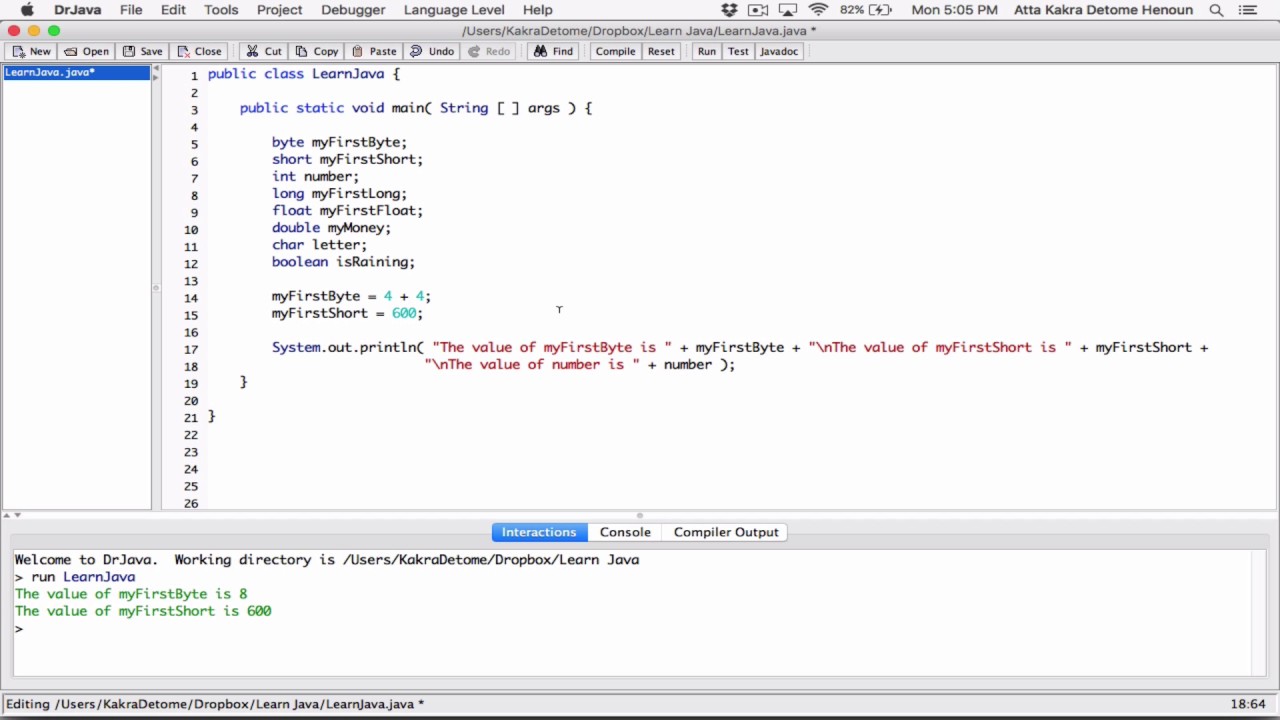Cut selection with the Cut button
This screenshot has width=1280, height=720.
(x=264, y=51)
